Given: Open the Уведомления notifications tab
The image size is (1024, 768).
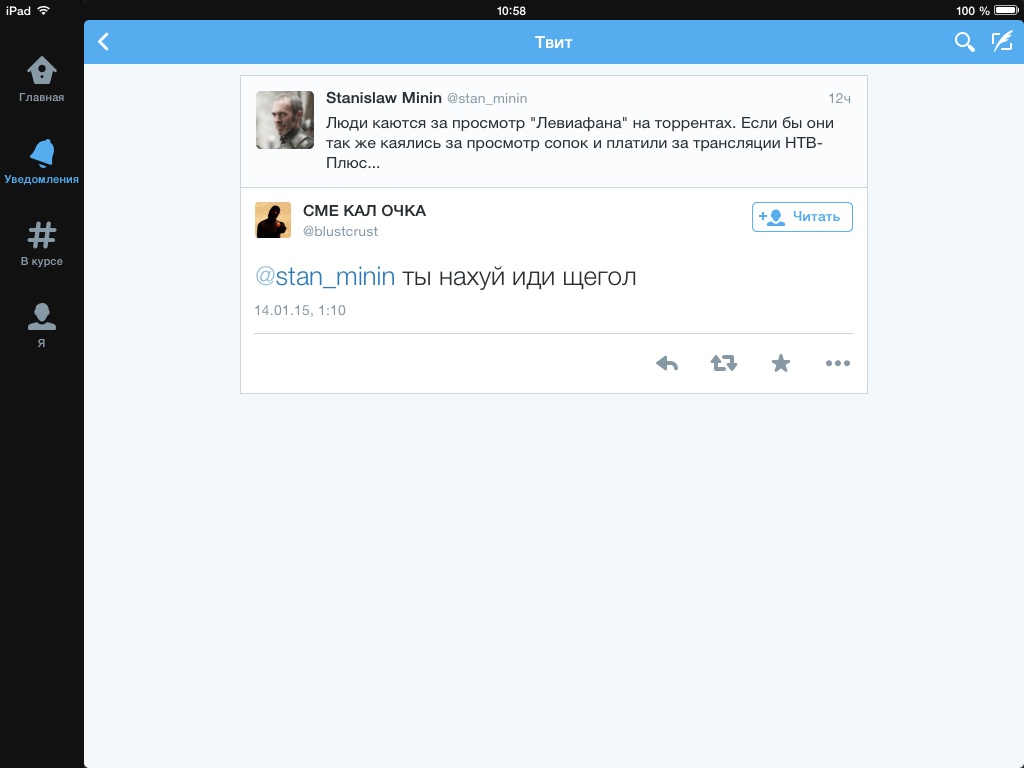Looking at the screenshot, I should (x=41, y=162).
